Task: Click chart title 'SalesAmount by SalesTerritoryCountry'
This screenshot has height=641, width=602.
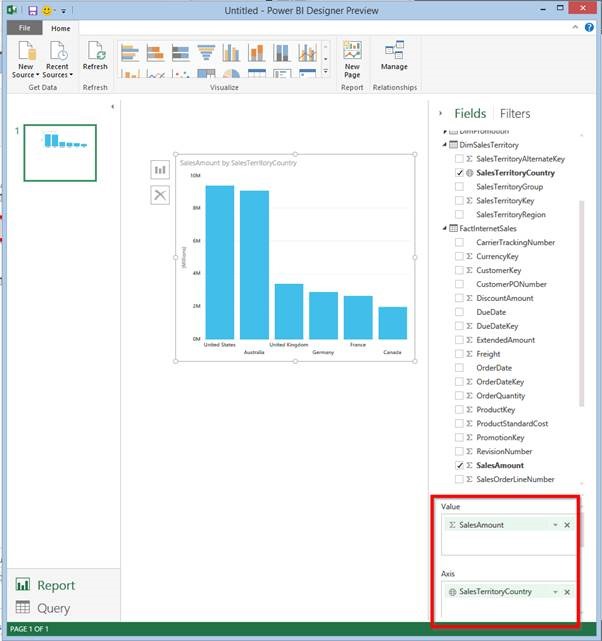Action: click(x=238, y=163)
